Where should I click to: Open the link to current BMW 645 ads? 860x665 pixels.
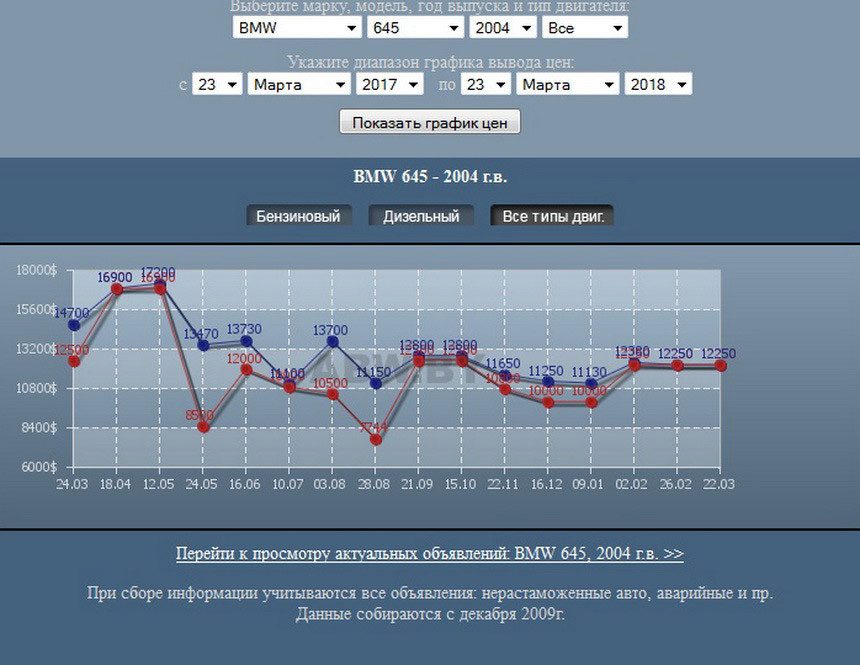pos(430,553)
